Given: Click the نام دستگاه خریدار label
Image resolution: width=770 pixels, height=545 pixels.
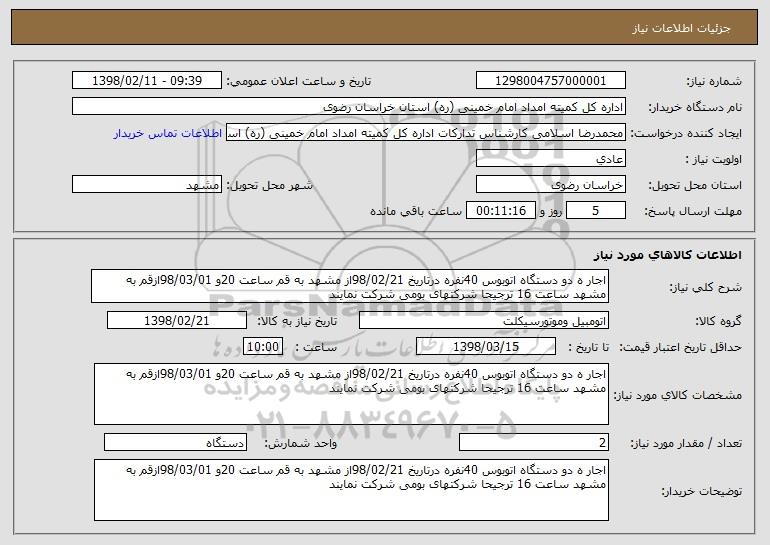Looking at the screenshot, I should (695, 108).
